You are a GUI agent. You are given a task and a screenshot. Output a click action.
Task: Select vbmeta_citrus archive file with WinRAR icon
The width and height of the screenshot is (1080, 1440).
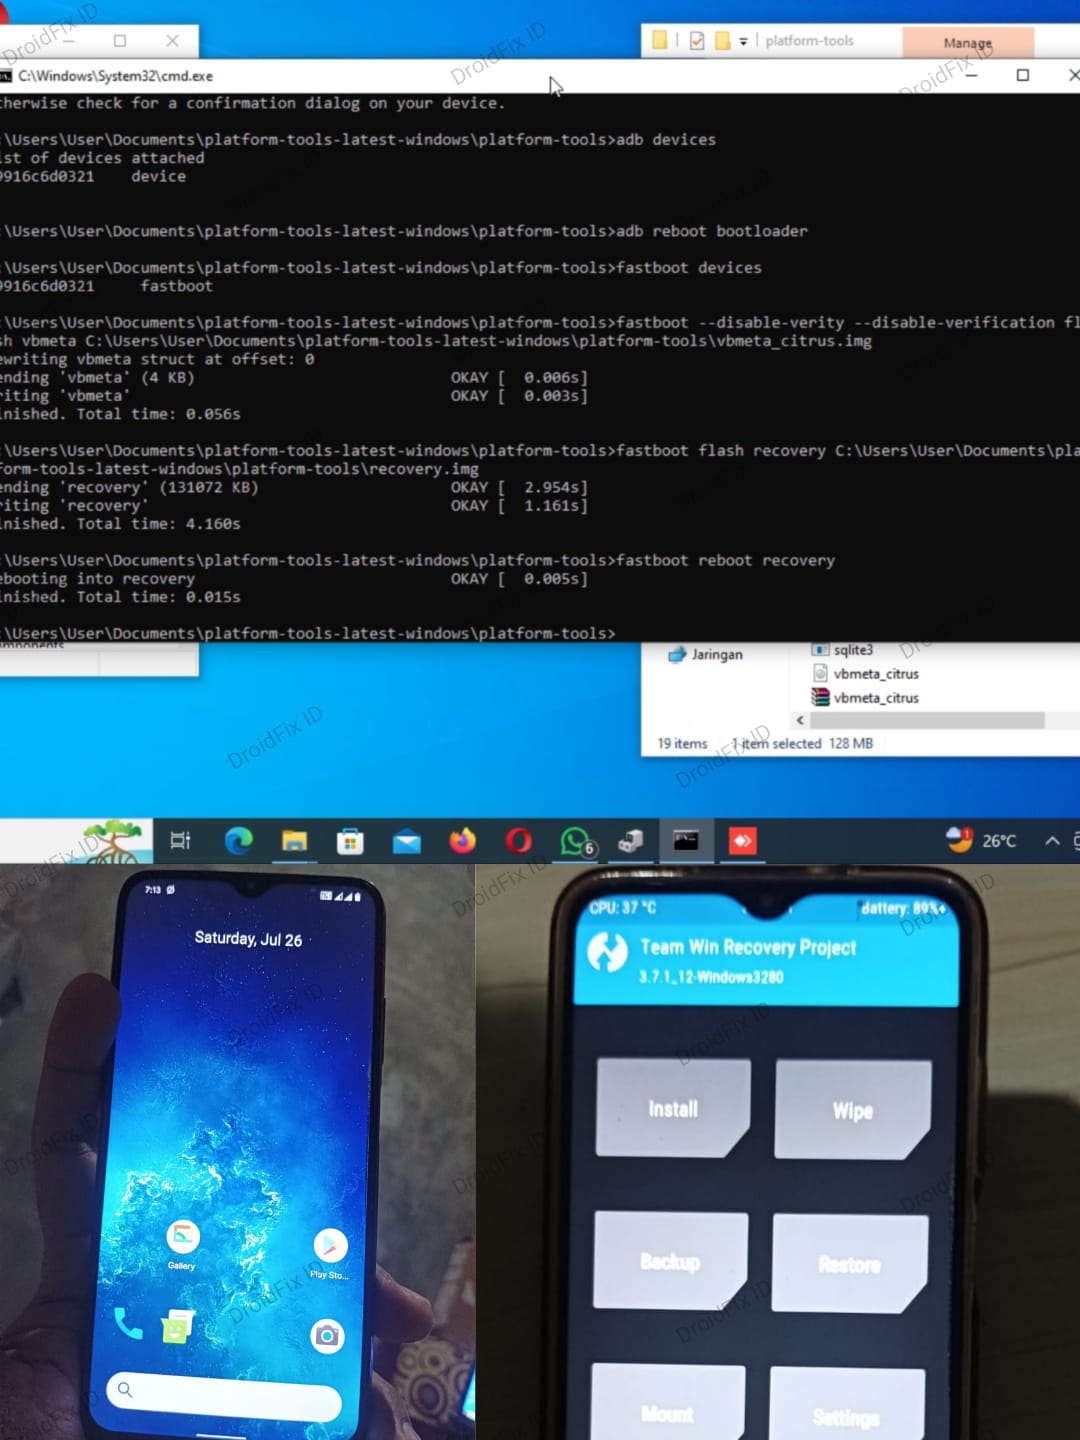point(866,698)
